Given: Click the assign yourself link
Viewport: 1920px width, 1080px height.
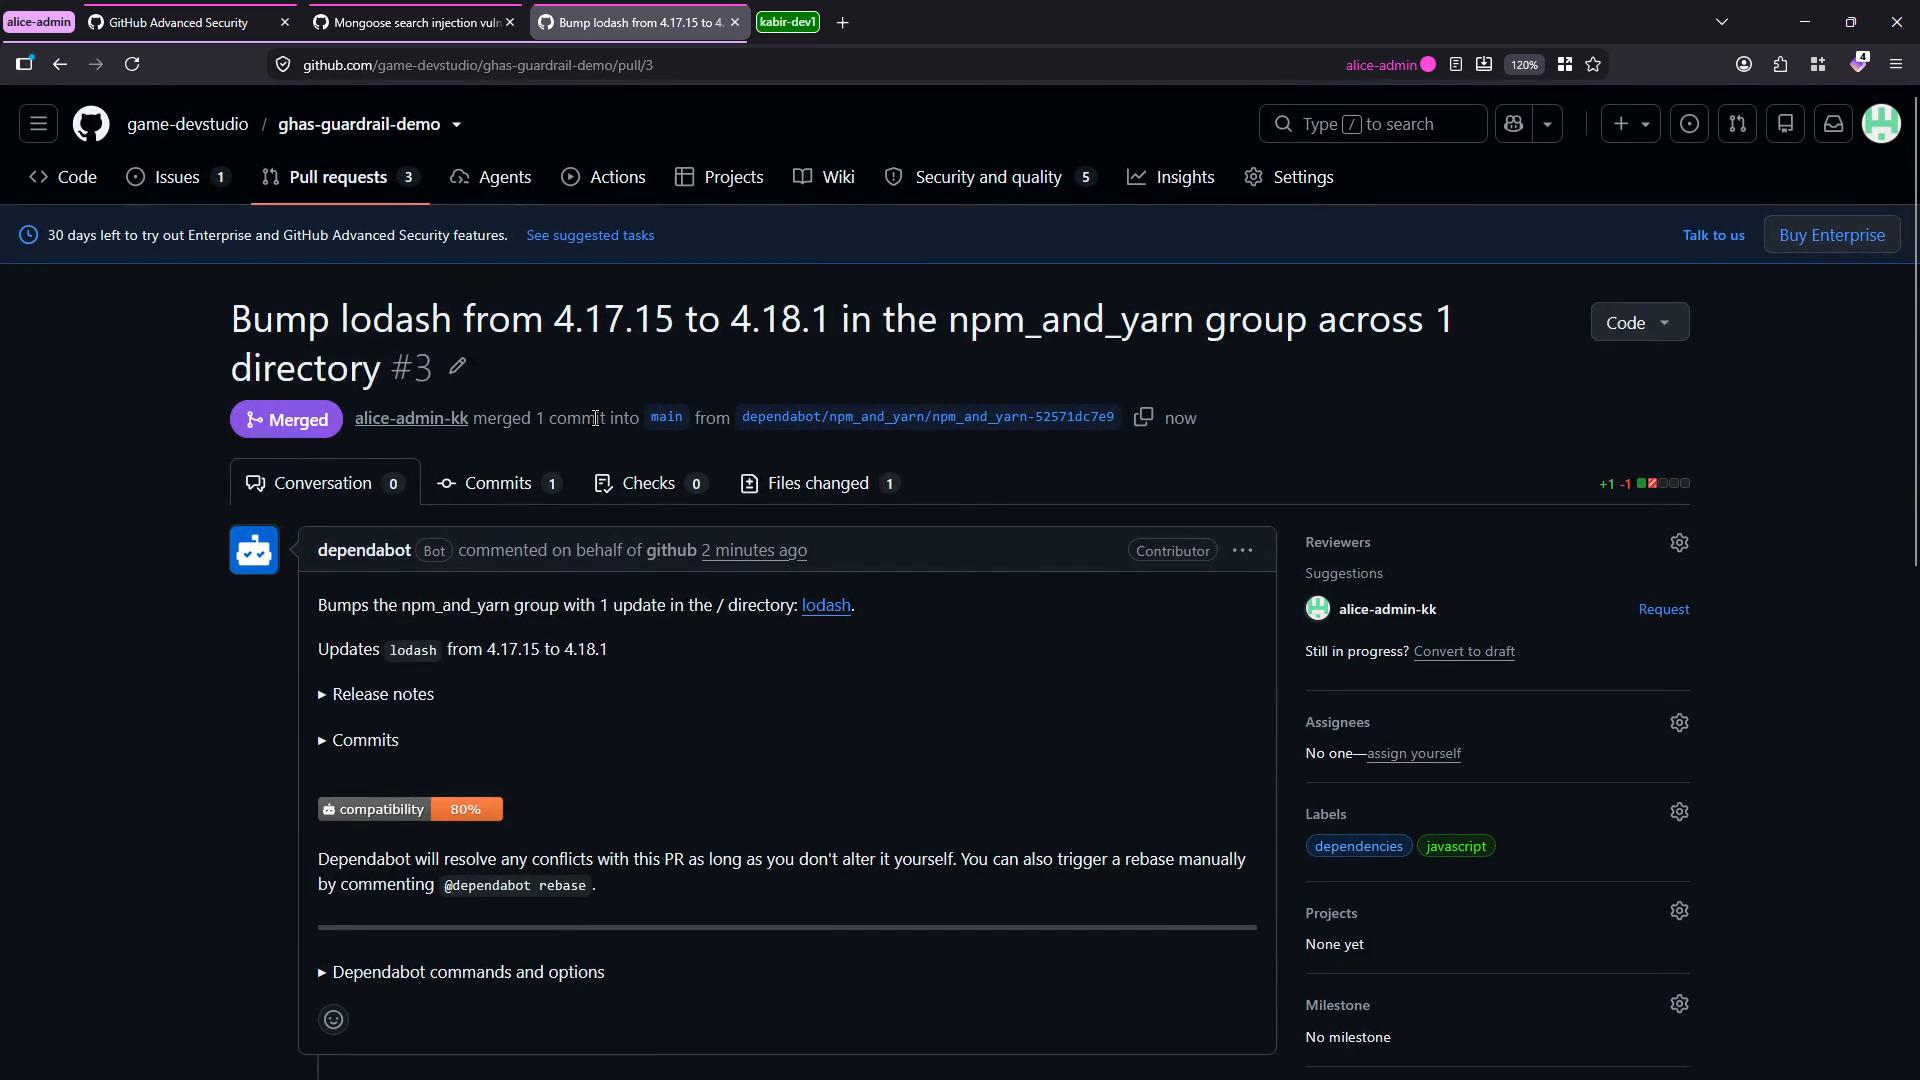Looking at the screenshot, I should point(1413,753).
